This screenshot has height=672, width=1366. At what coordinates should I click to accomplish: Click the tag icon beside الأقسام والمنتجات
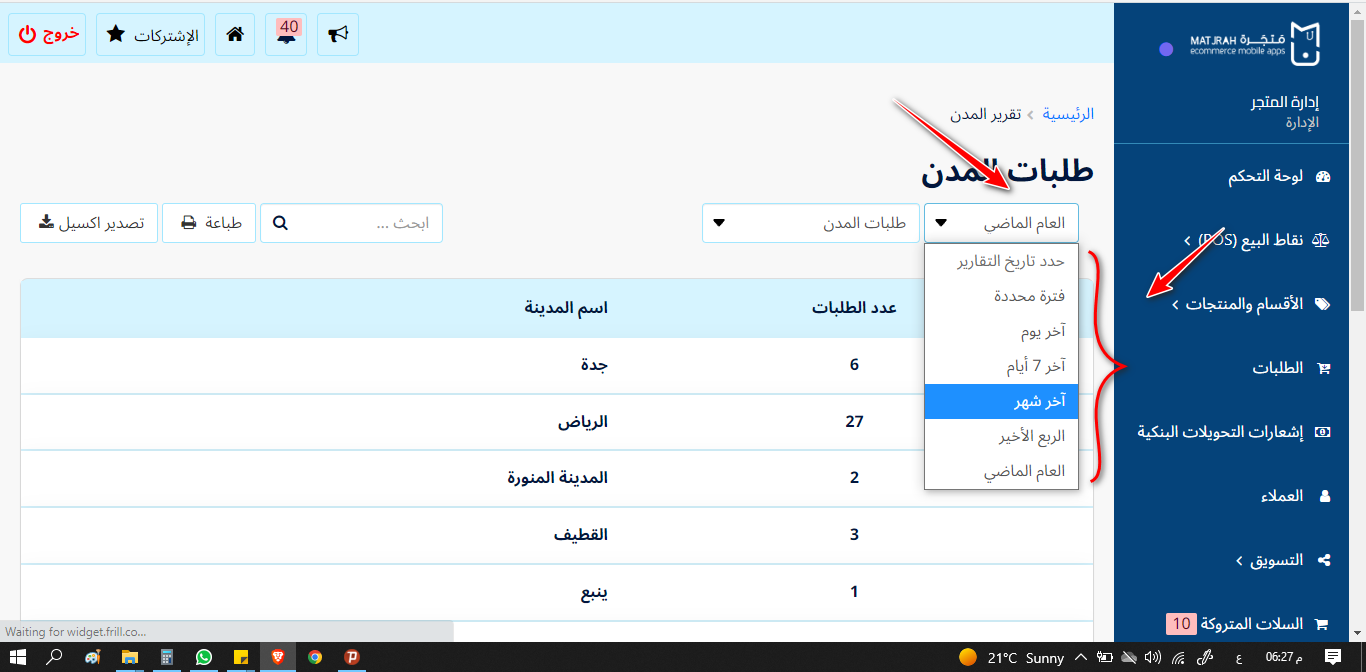point(1324,305)
